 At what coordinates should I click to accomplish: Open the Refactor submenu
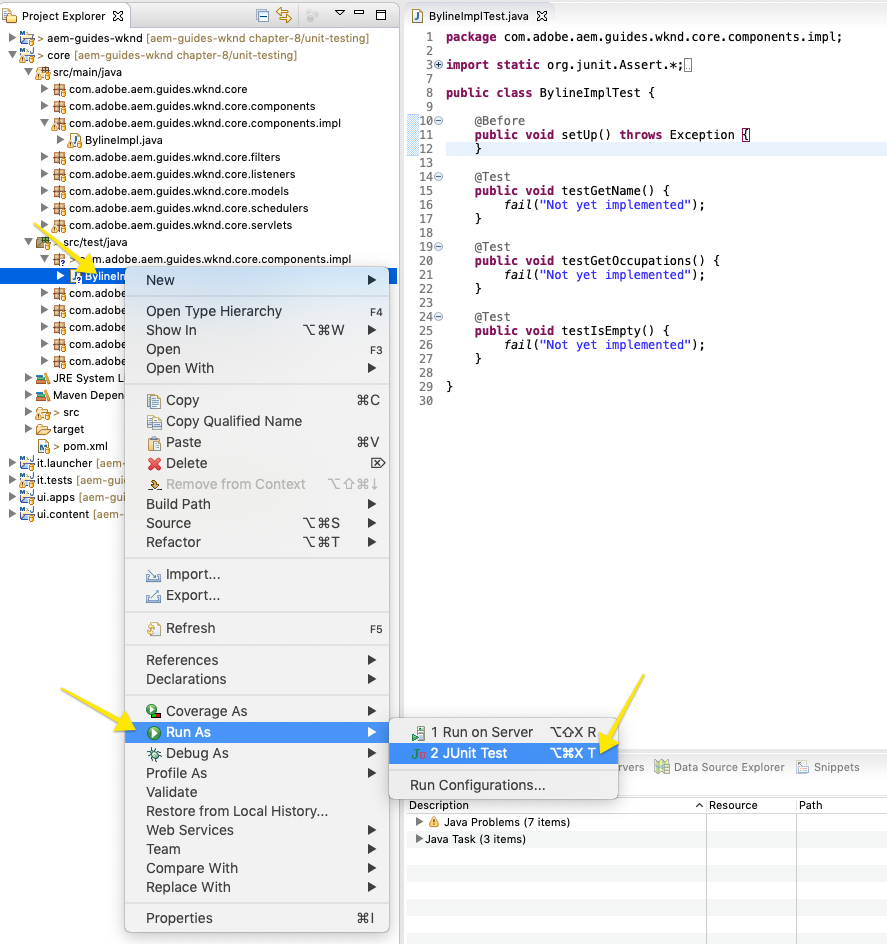(257, 542)
